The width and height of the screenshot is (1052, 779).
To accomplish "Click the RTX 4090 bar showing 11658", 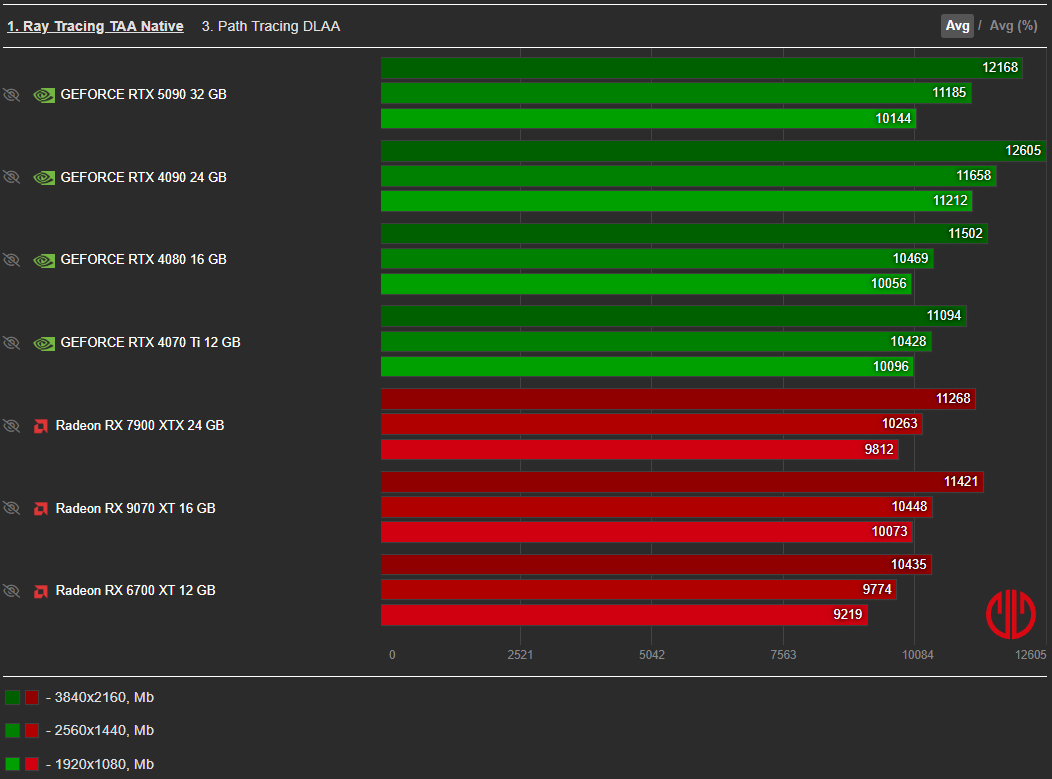I will 688,176.
